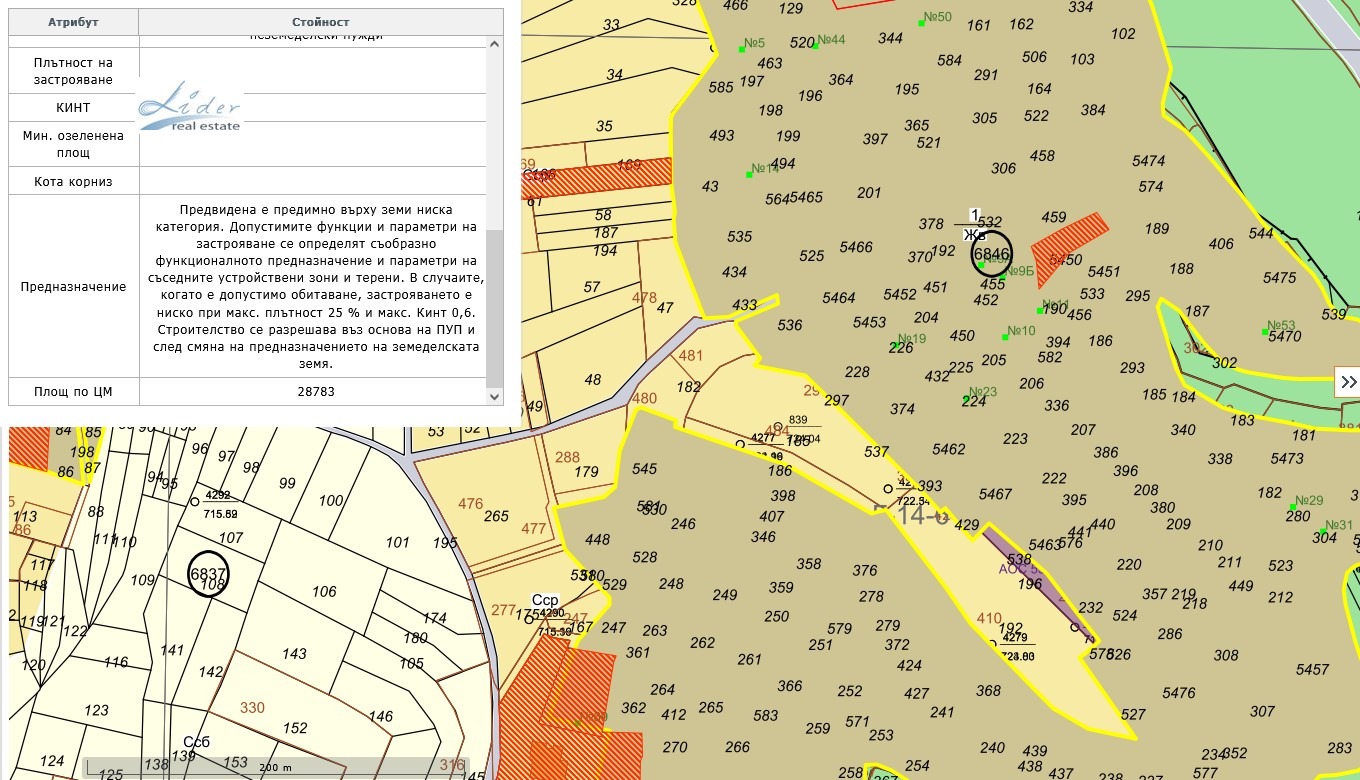Click the green №31 marker

coord(1322,530)
